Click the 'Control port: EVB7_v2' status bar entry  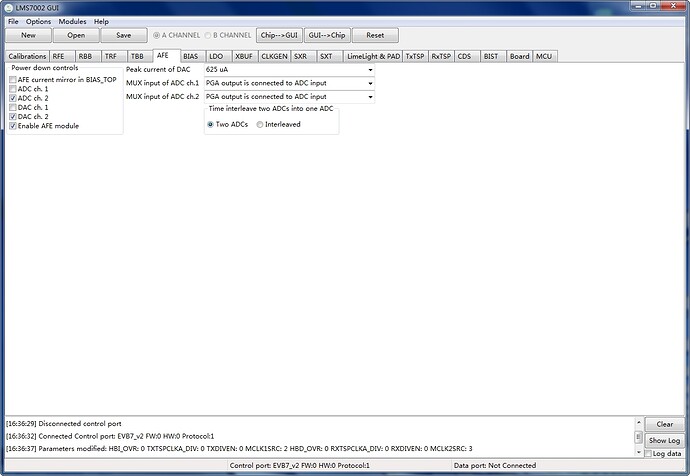(300, 465)
